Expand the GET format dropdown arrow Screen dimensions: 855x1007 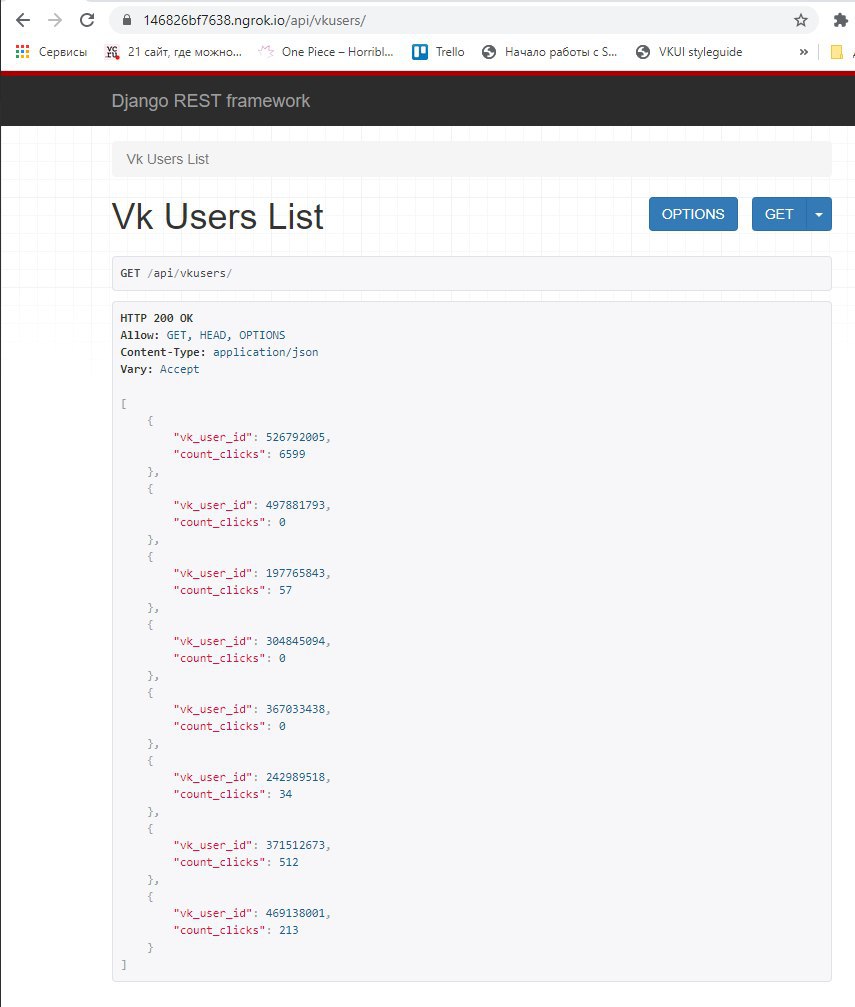pyautogui.click(x=819, y=214)
